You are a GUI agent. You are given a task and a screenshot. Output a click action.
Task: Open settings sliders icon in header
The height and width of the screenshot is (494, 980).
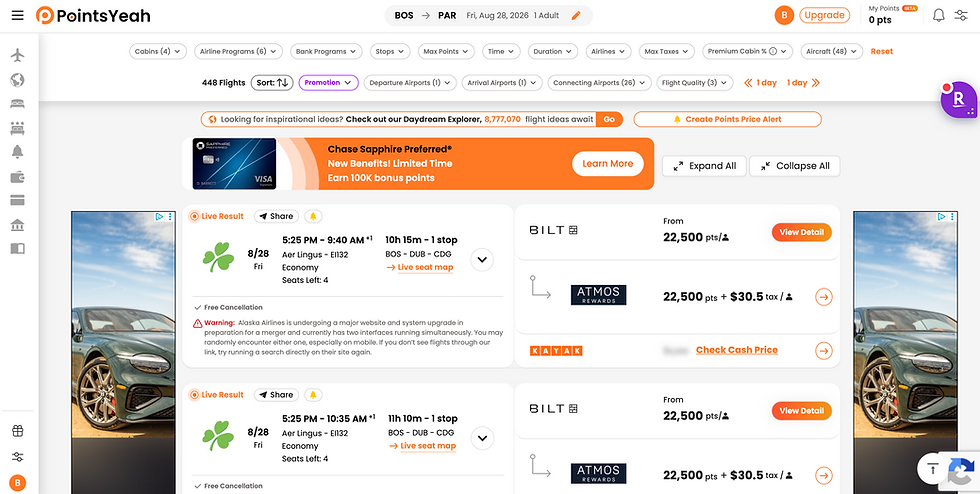pos(961,16)
